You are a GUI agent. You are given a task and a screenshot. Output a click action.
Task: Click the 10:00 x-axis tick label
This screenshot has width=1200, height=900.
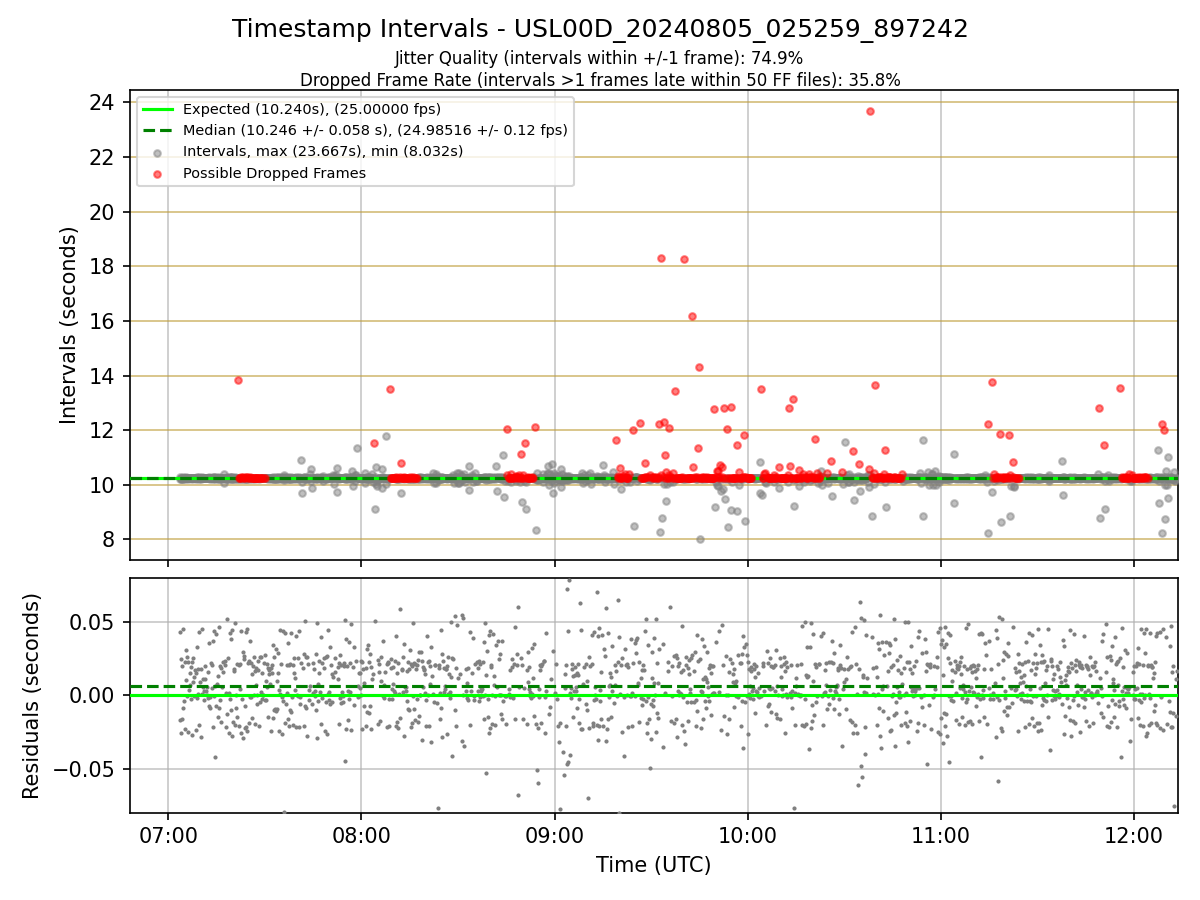(748, 835)
